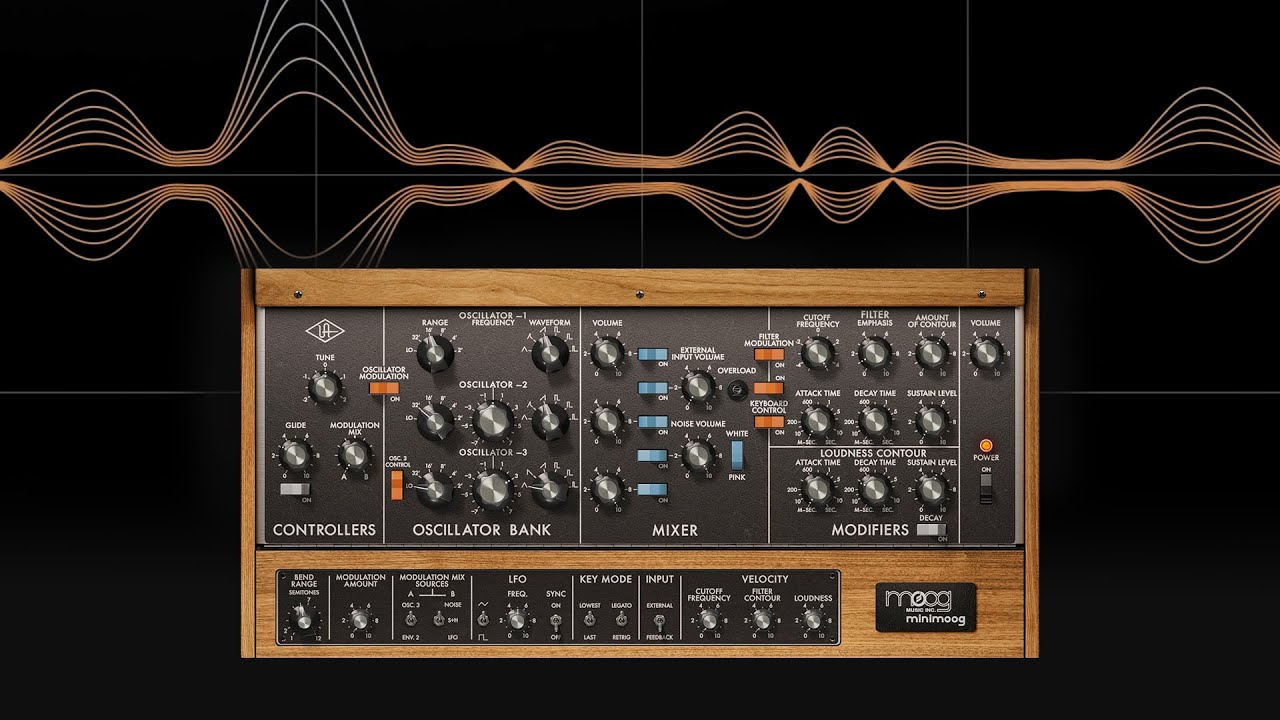This screenshot has width=1280, height=720.
Task: Click the Oscillator 2 Waveform knob
Action: [549, 421]
